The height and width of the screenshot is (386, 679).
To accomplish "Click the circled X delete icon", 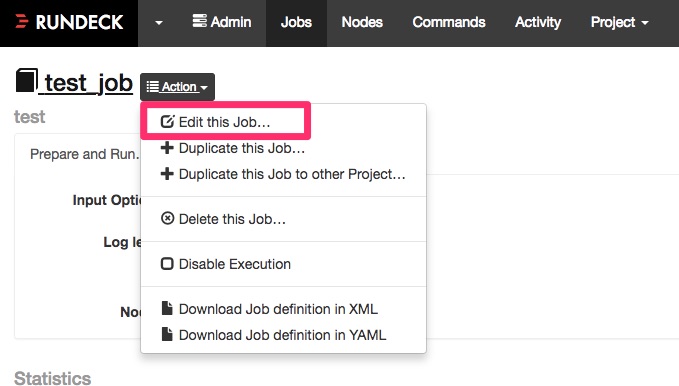I will click(x=167, y=218).
